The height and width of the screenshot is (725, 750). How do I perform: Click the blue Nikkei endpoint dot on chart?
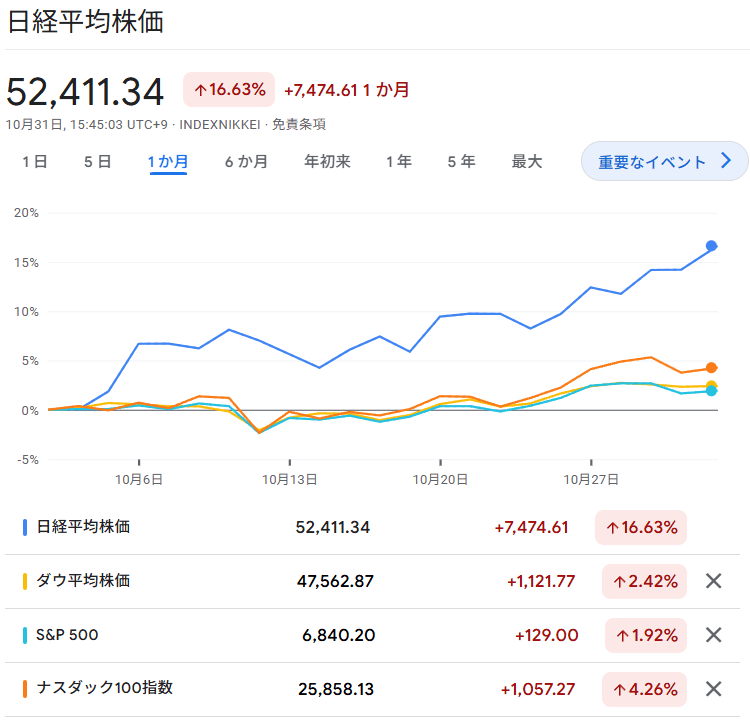click(x=711, y=246)
